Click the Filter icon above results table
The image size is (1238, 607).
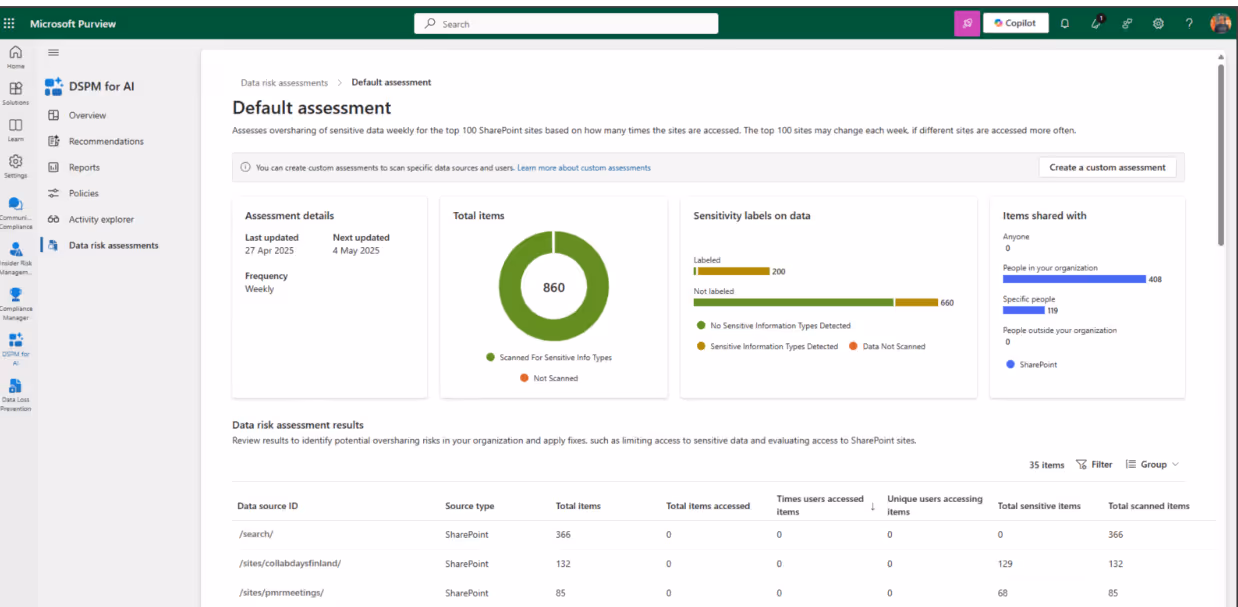[x=1081, y=464]
